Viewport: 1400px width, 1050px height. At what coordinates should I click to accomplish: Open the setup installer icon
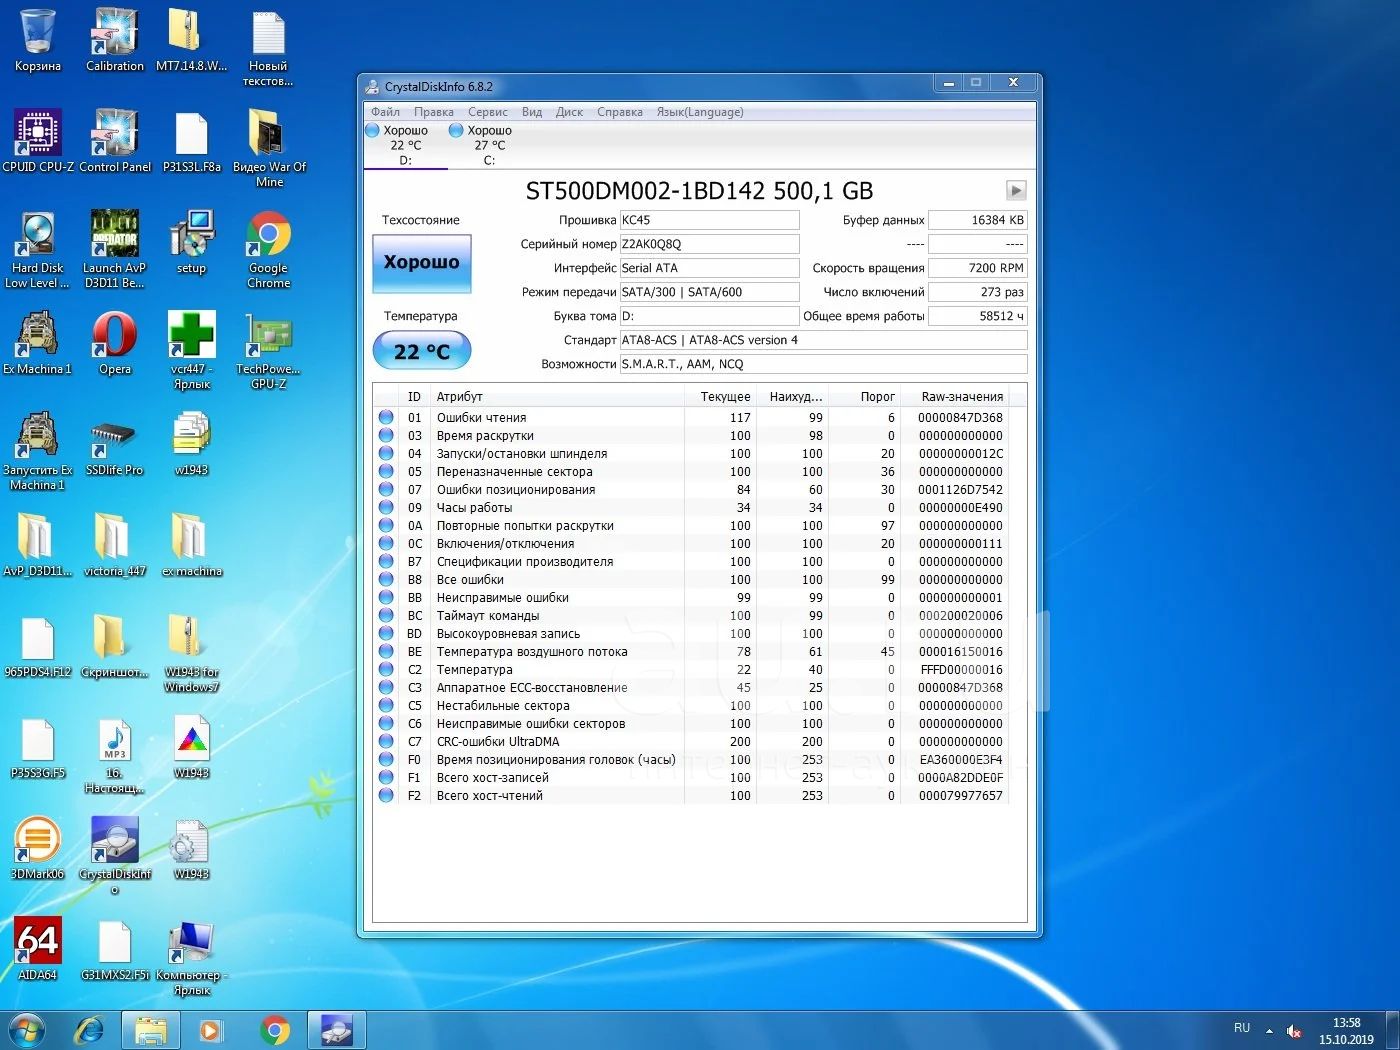191,242
